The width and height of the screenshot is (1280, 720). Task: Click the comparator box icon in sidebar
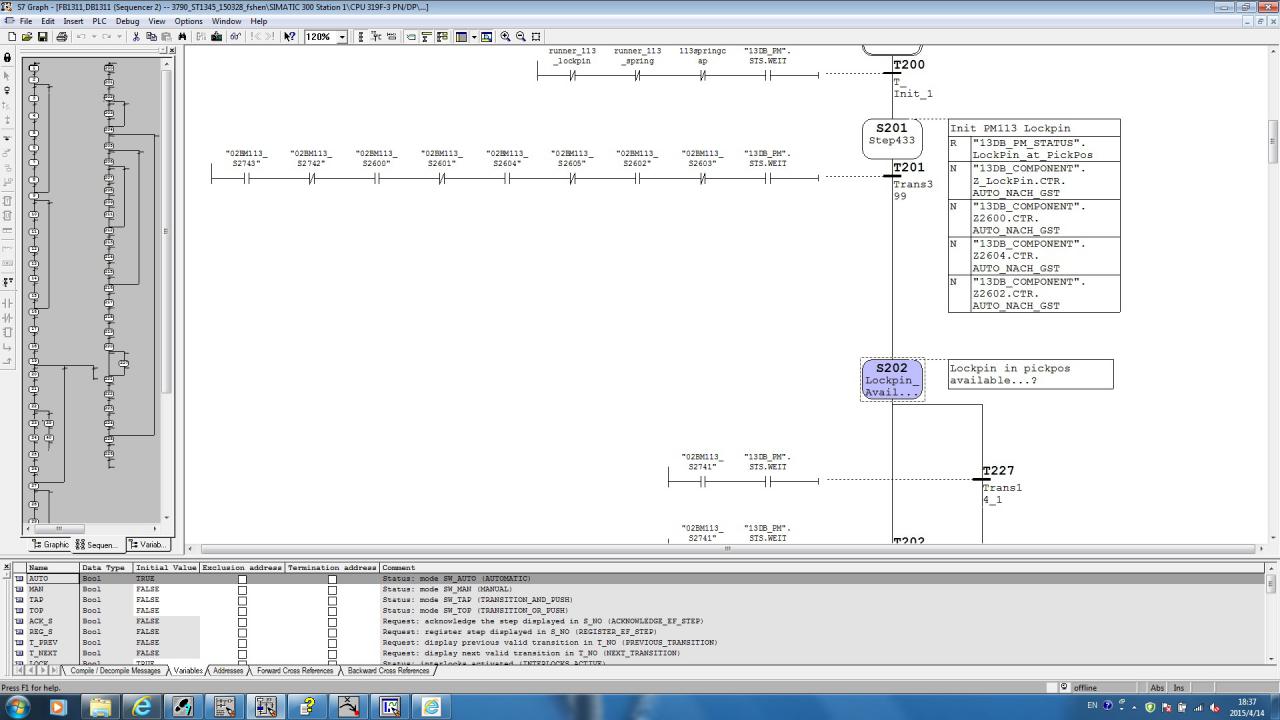8,333
